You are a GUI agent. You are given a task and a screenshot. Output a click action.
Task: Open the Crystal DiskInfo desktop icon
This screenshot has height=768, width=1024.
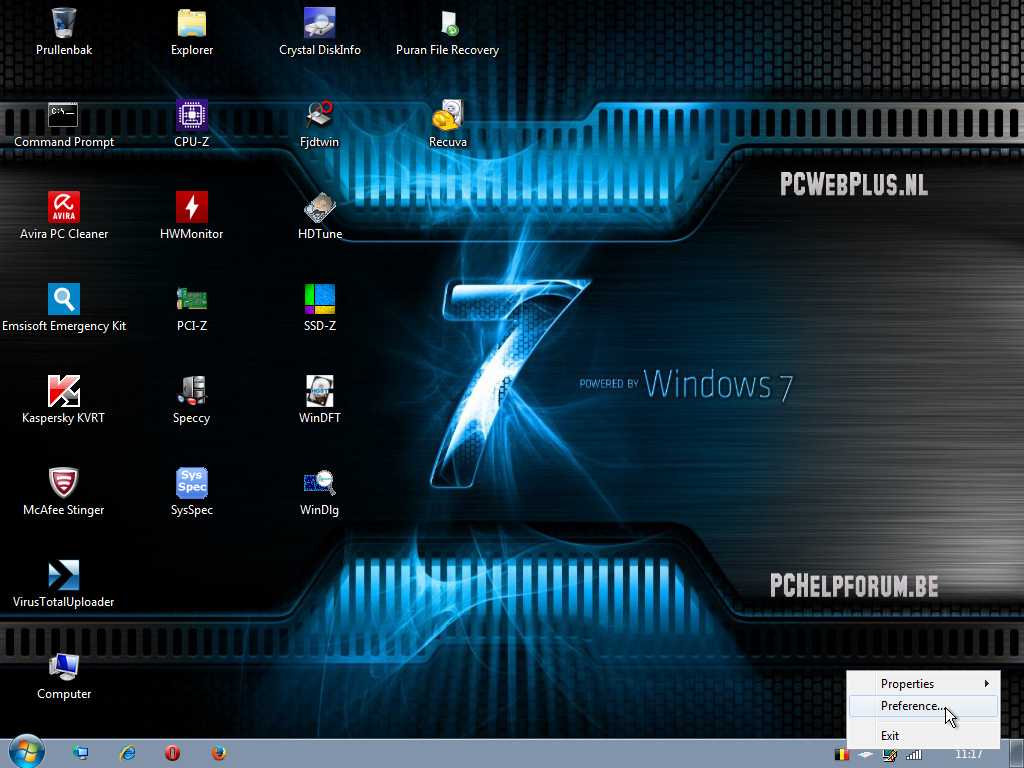[320, 23]
